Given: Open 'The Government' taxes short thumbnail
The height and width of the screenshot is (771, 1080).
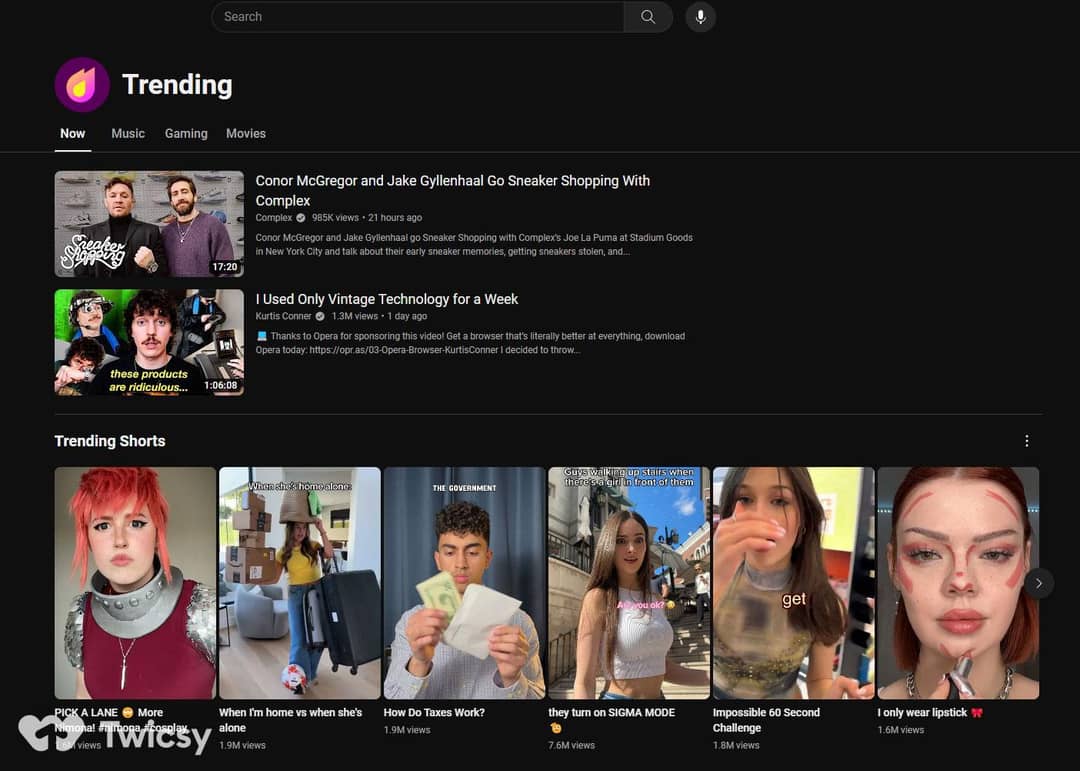Looking at the screenshot, I should [464, 583].
